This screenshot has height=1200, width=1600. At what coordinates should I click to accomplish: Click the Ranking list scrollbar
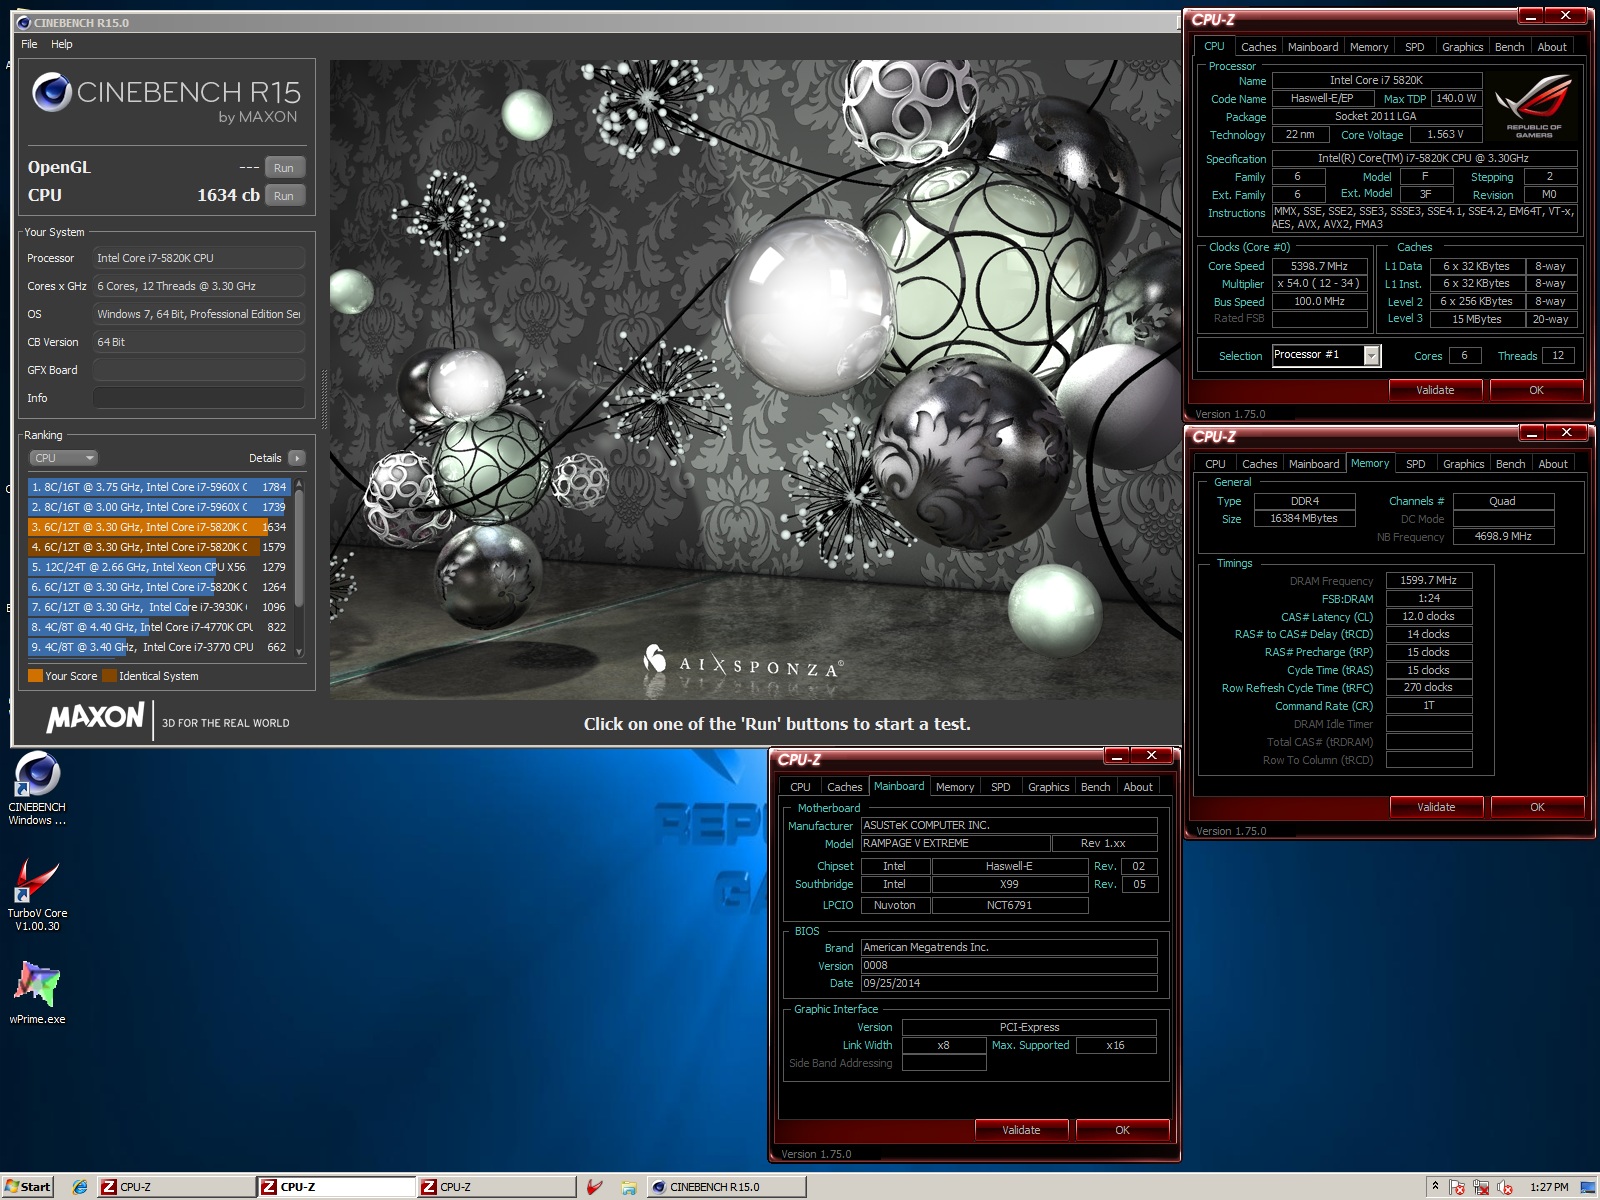click(299, 568)
